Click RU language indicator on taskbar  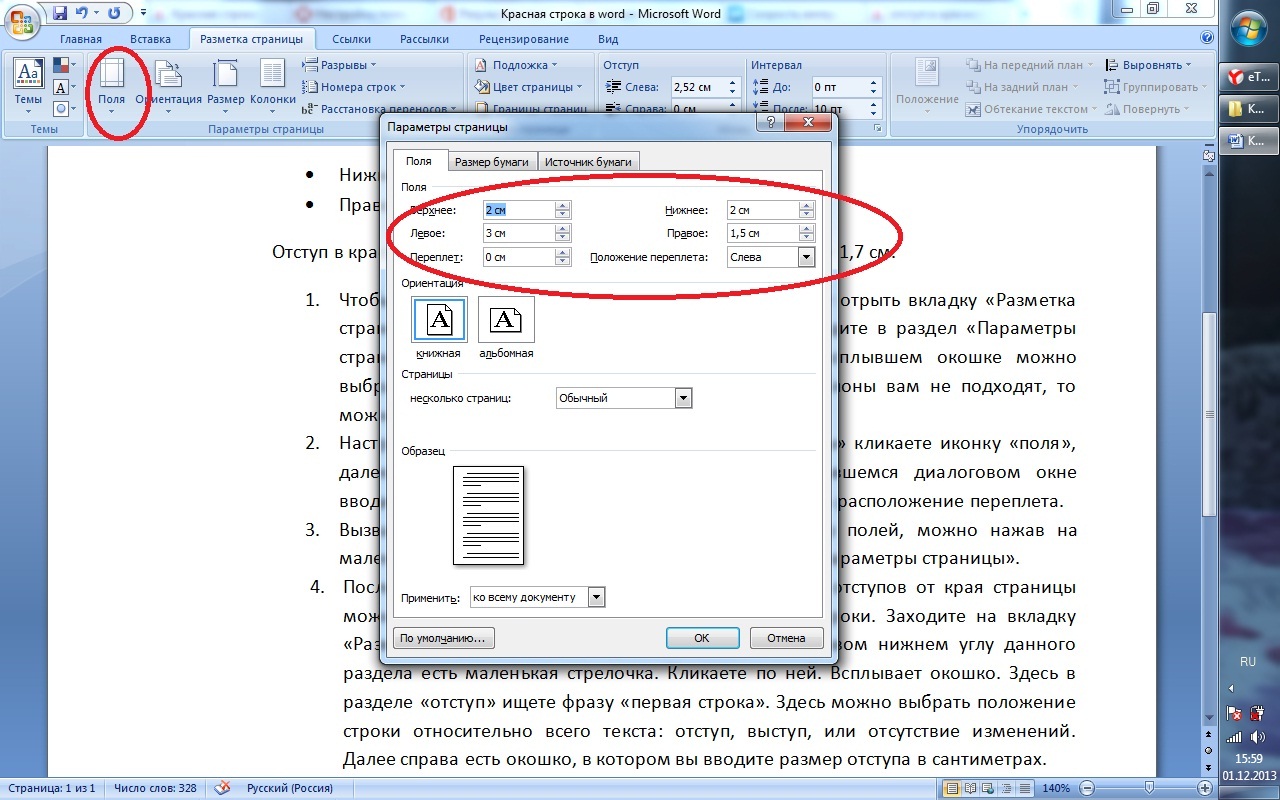click(x=1247, y=662)
